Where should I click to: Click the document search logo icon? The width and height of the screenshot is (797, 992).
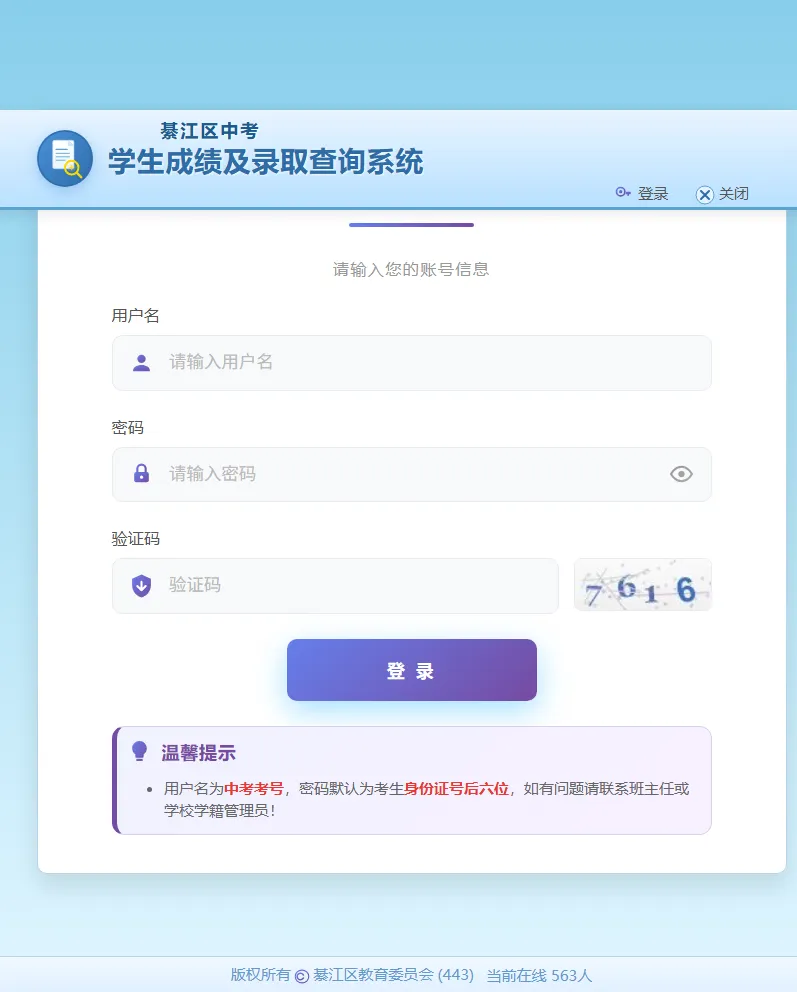(65, 158)
